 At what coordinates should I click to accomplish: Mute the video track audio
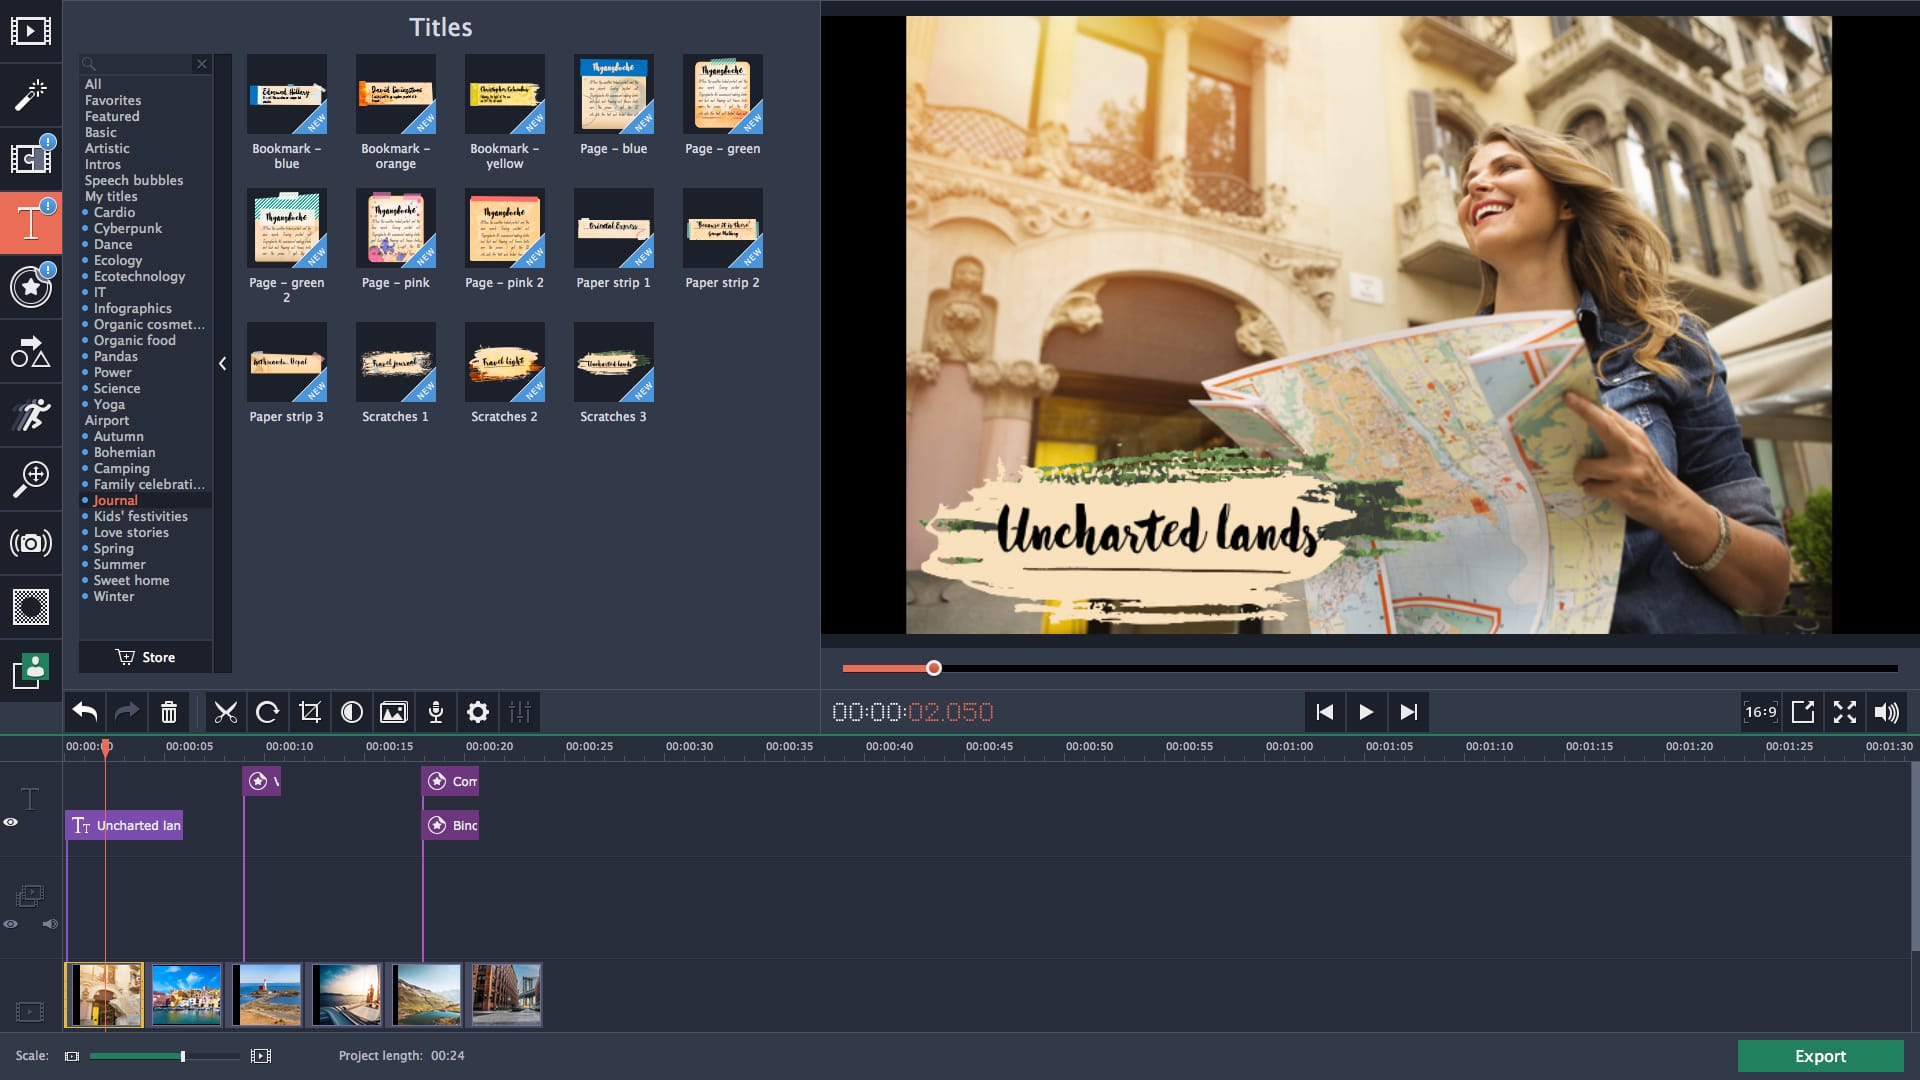point(50,924)
